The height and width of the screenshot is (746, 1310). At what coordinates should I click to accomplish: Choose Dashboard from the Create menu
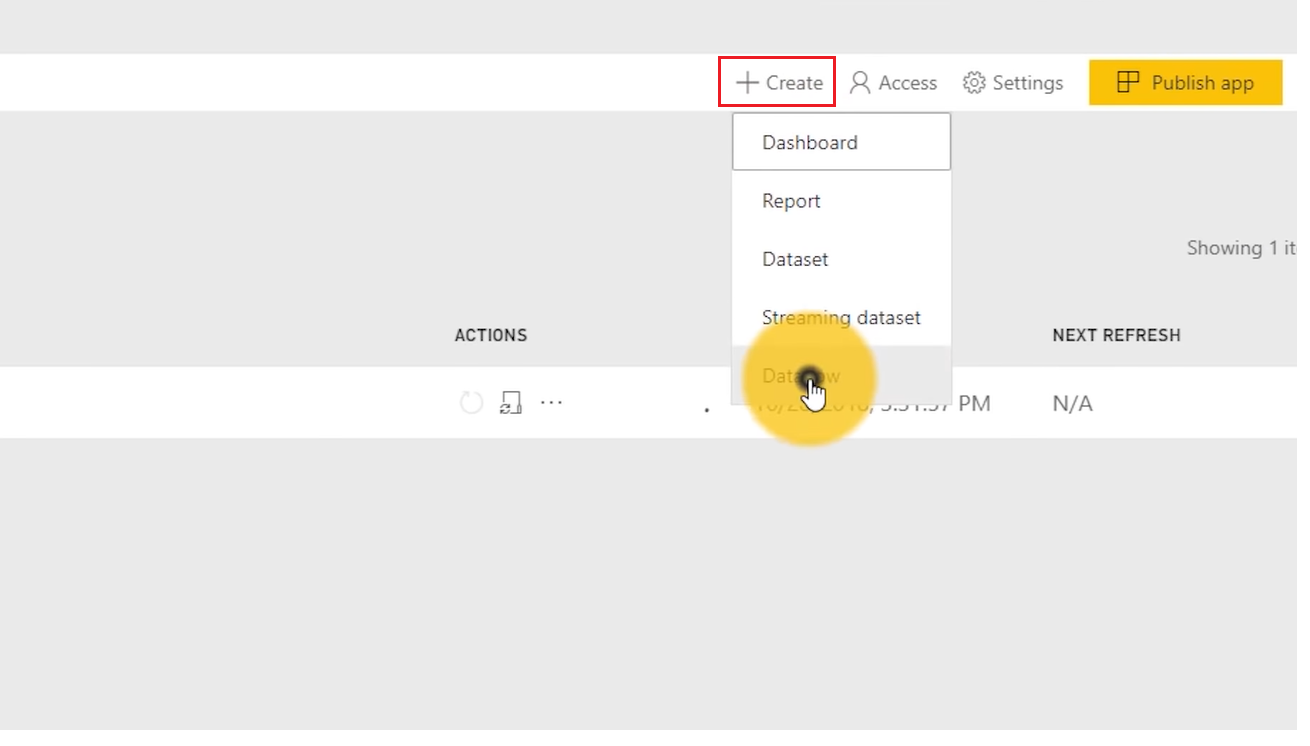(841, 142)
